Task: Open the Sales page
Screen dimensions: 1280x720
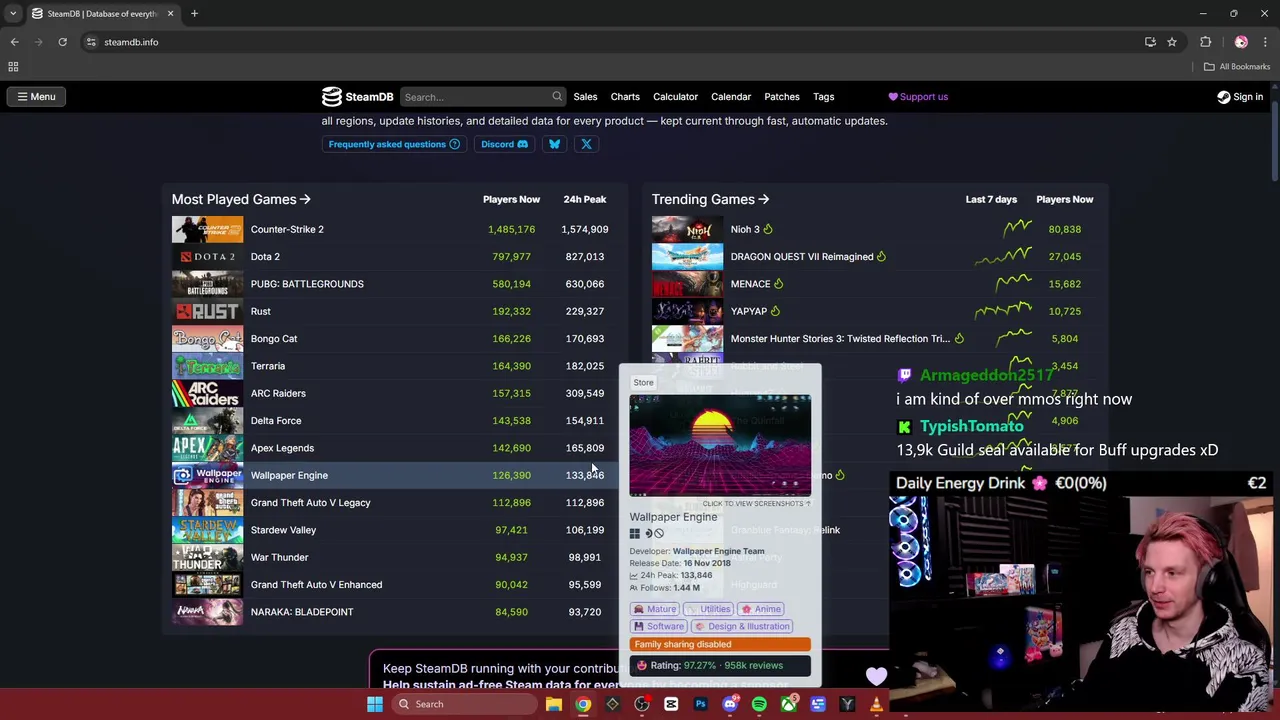Action: [585, 97]
